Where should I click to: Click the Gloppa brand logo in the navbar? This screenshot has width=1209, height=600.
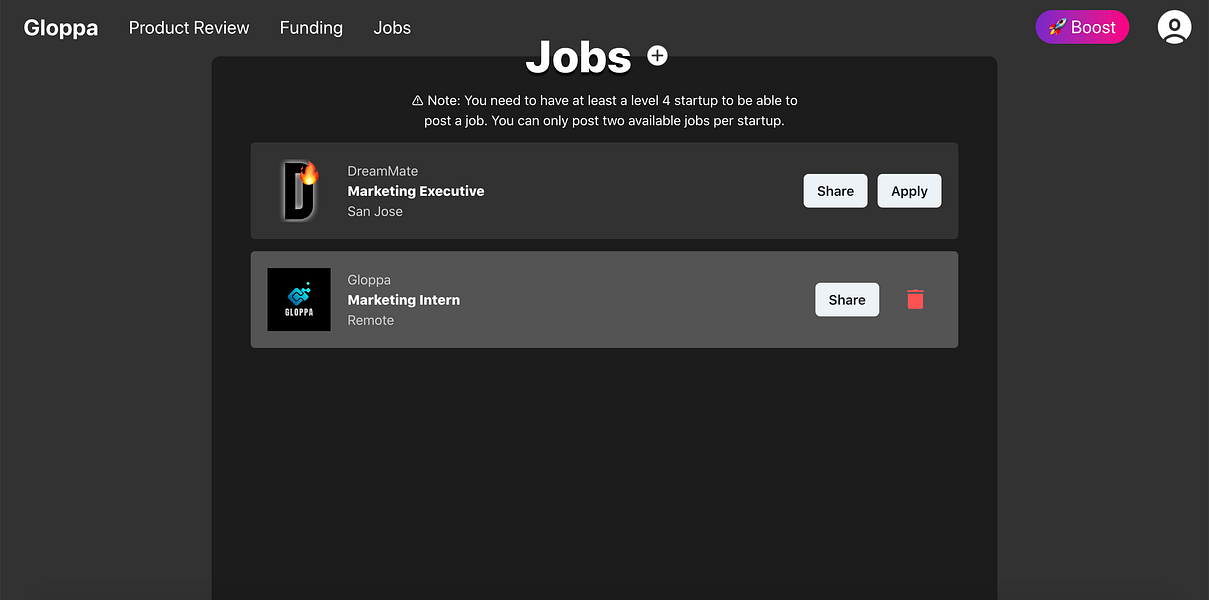click(60, 27)
